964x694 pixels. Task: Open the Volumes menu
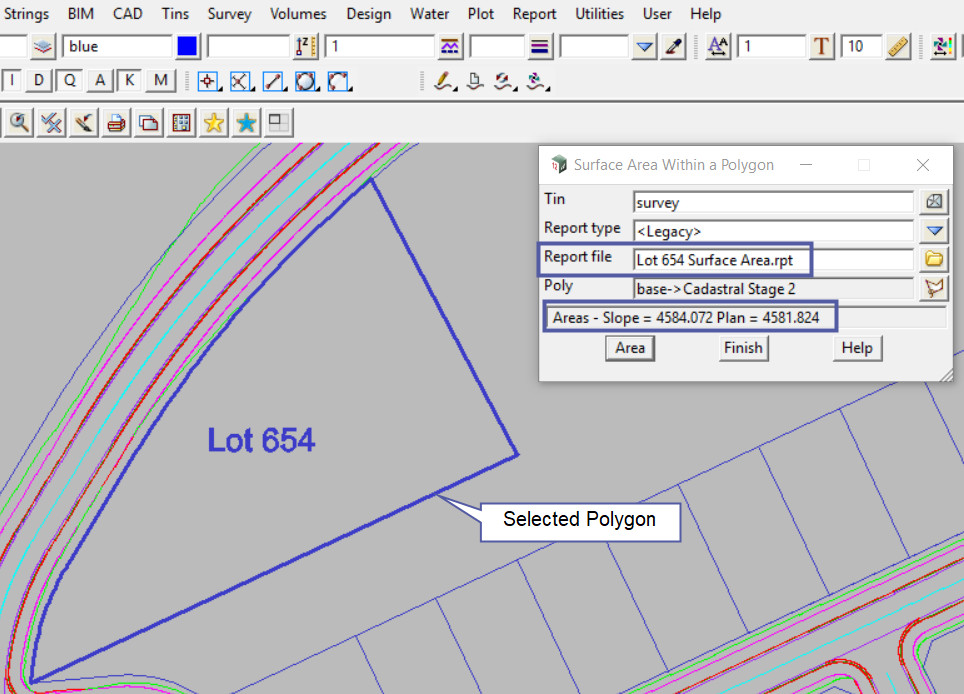point(298,14)
